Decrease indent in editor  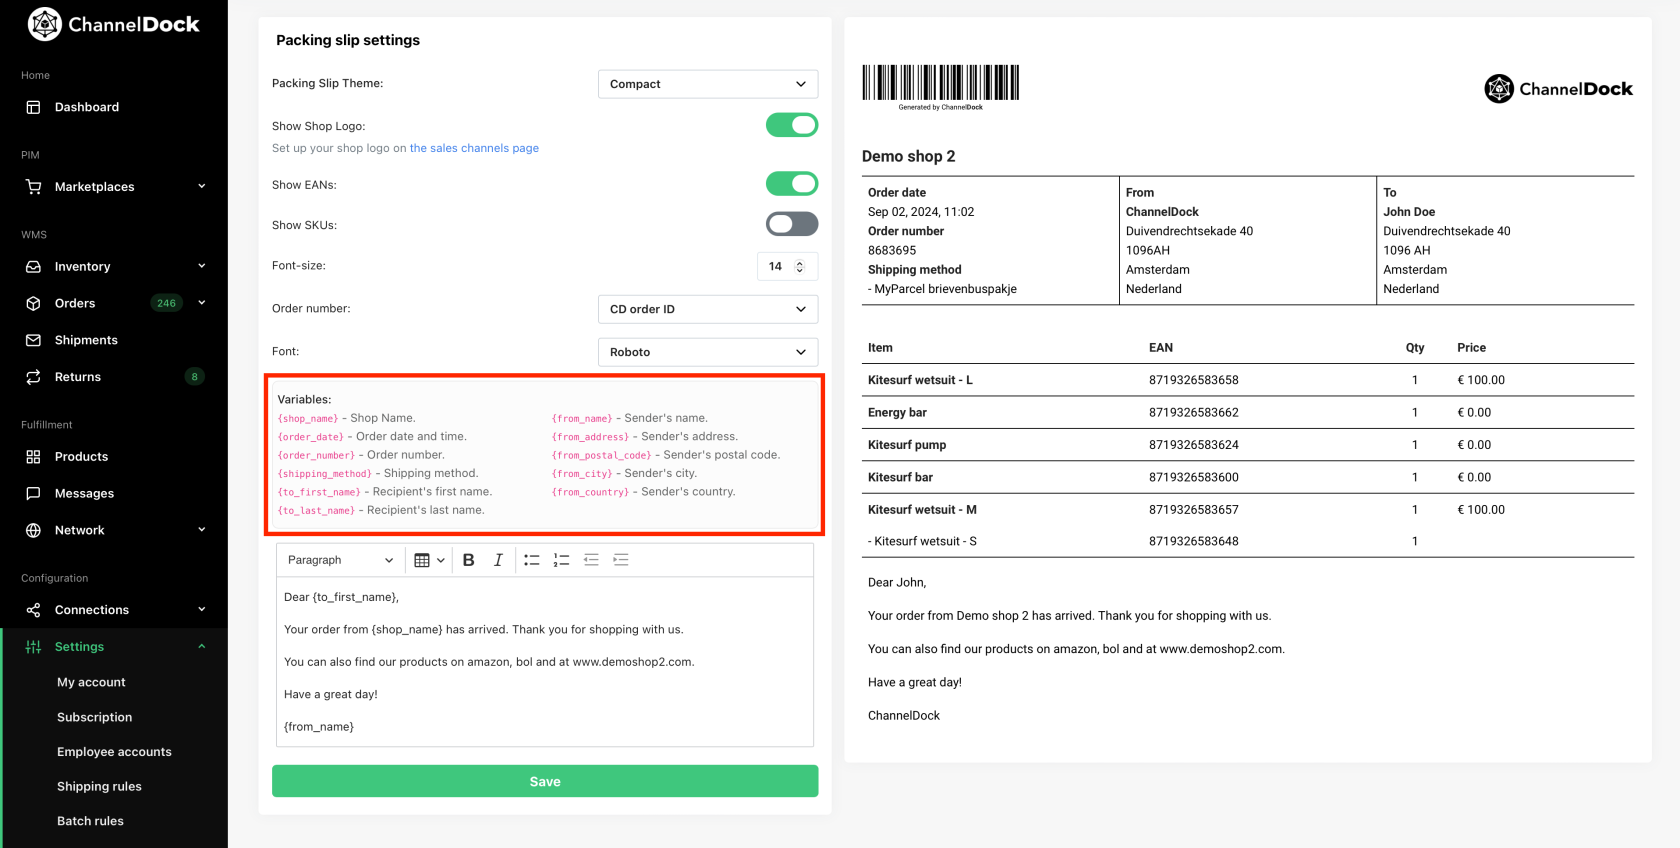click(x=591, y=560)
